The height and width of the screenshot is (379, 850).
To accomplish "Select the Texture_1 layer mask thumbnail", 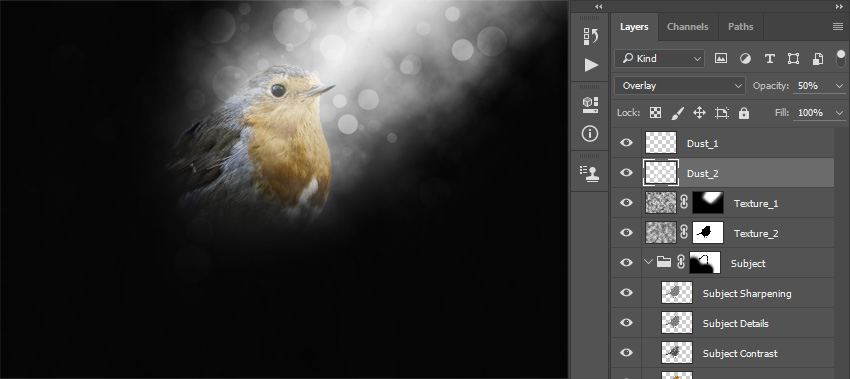I will coord(708,203).
